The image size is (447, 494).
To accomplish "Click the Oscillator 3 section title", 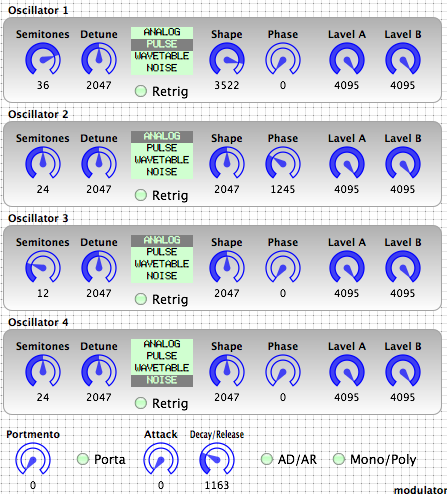I will pyautogui.click(x=38, y=218).
